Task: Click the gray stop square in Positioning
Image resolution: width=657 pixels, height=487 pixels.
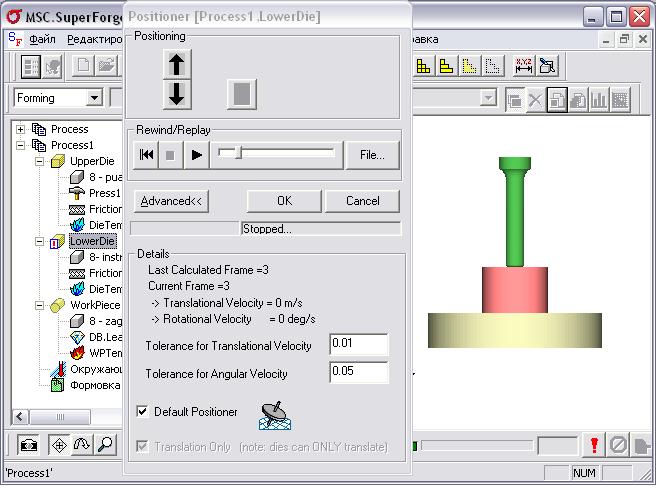Action: (x=242, y=94)
